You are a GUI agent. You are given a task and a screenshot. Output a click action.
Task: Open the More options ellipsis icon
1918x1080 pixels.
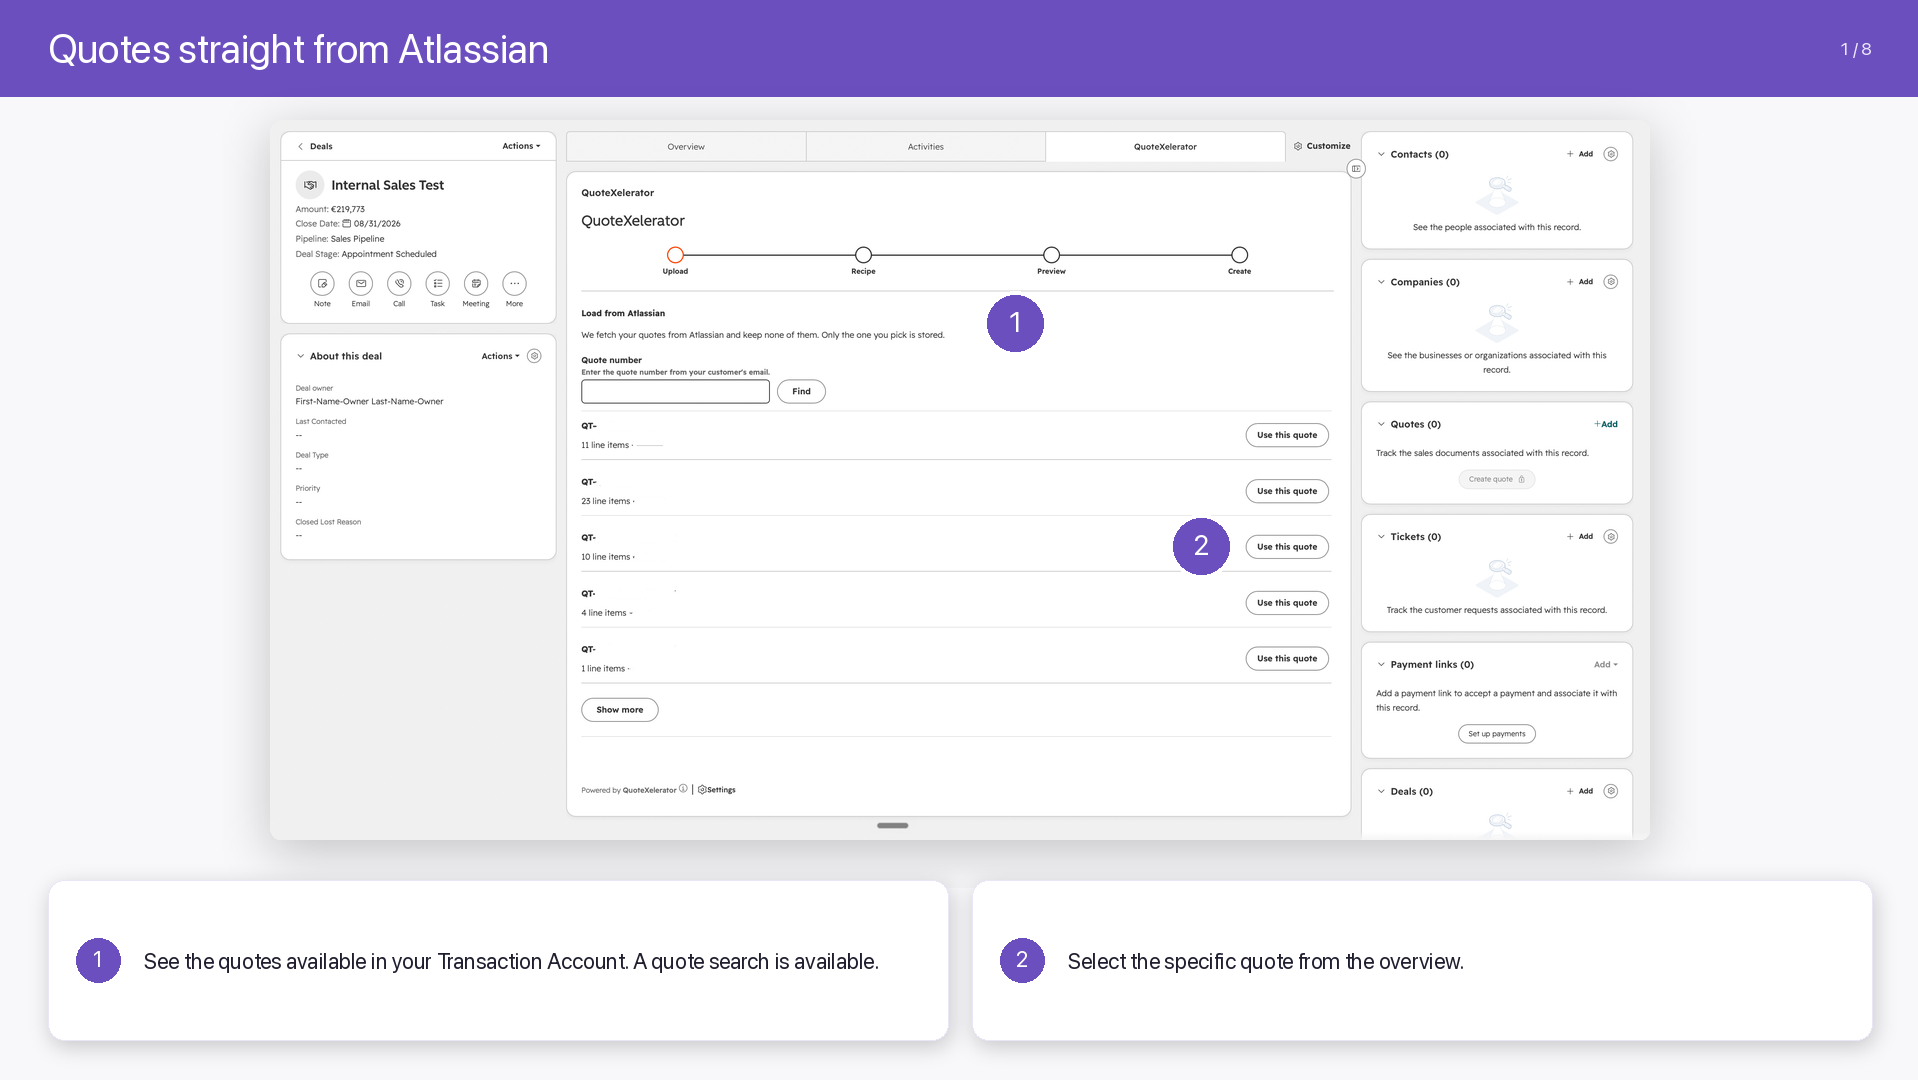[x=514, y=284]
